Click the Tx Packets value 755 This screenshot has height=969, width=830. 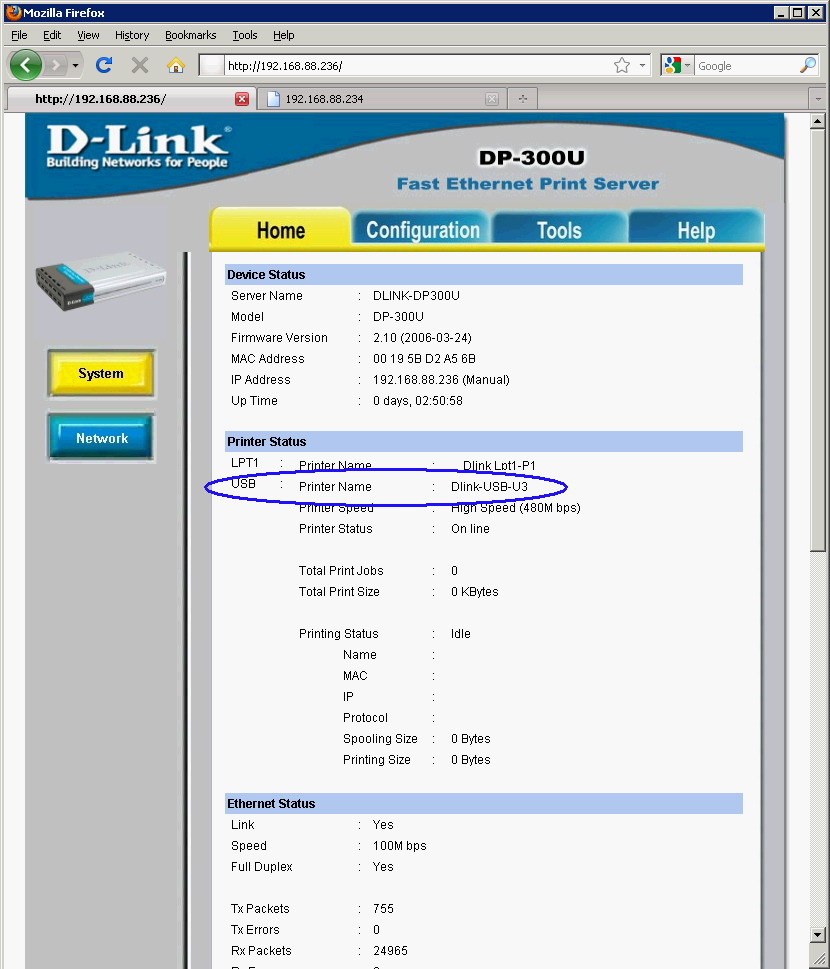click(383, 908)
